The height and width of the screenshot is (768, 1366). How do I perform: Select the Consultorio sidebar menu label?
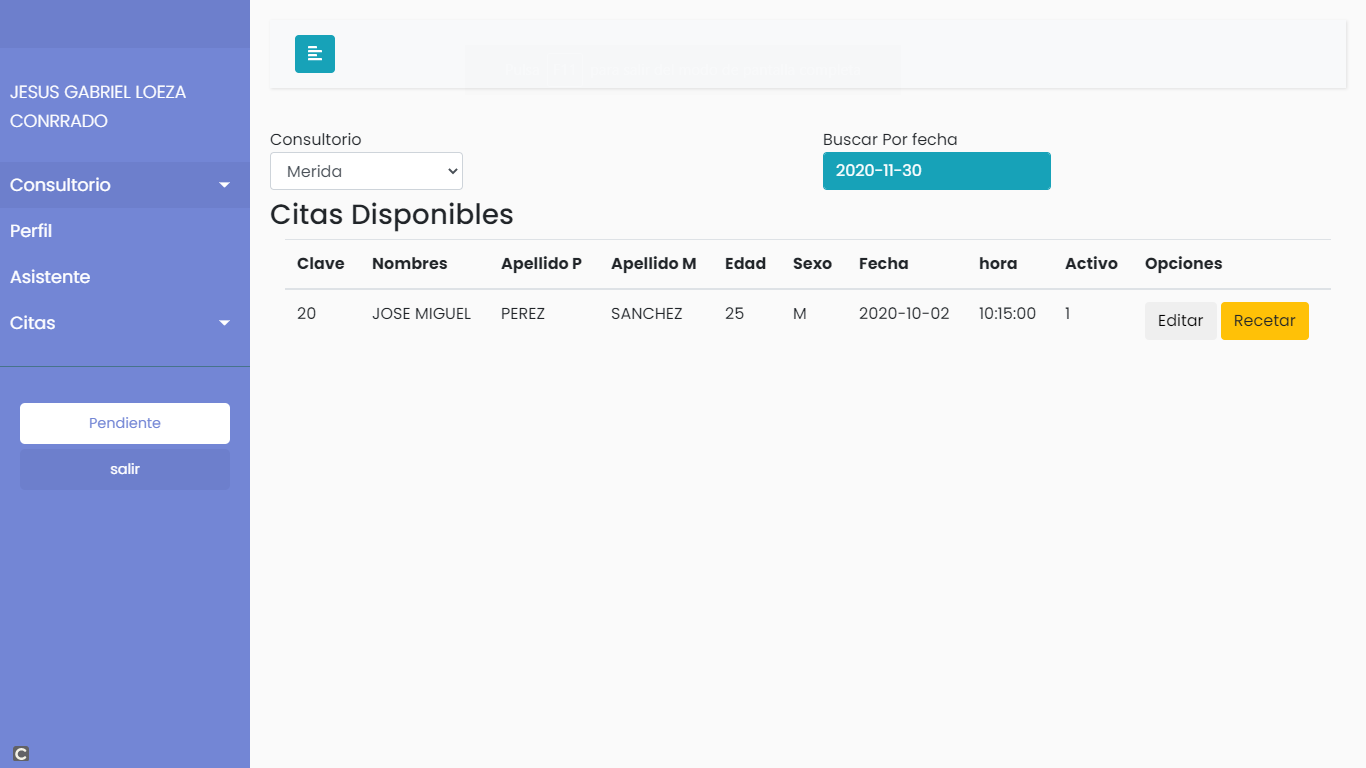click(60, 185)
